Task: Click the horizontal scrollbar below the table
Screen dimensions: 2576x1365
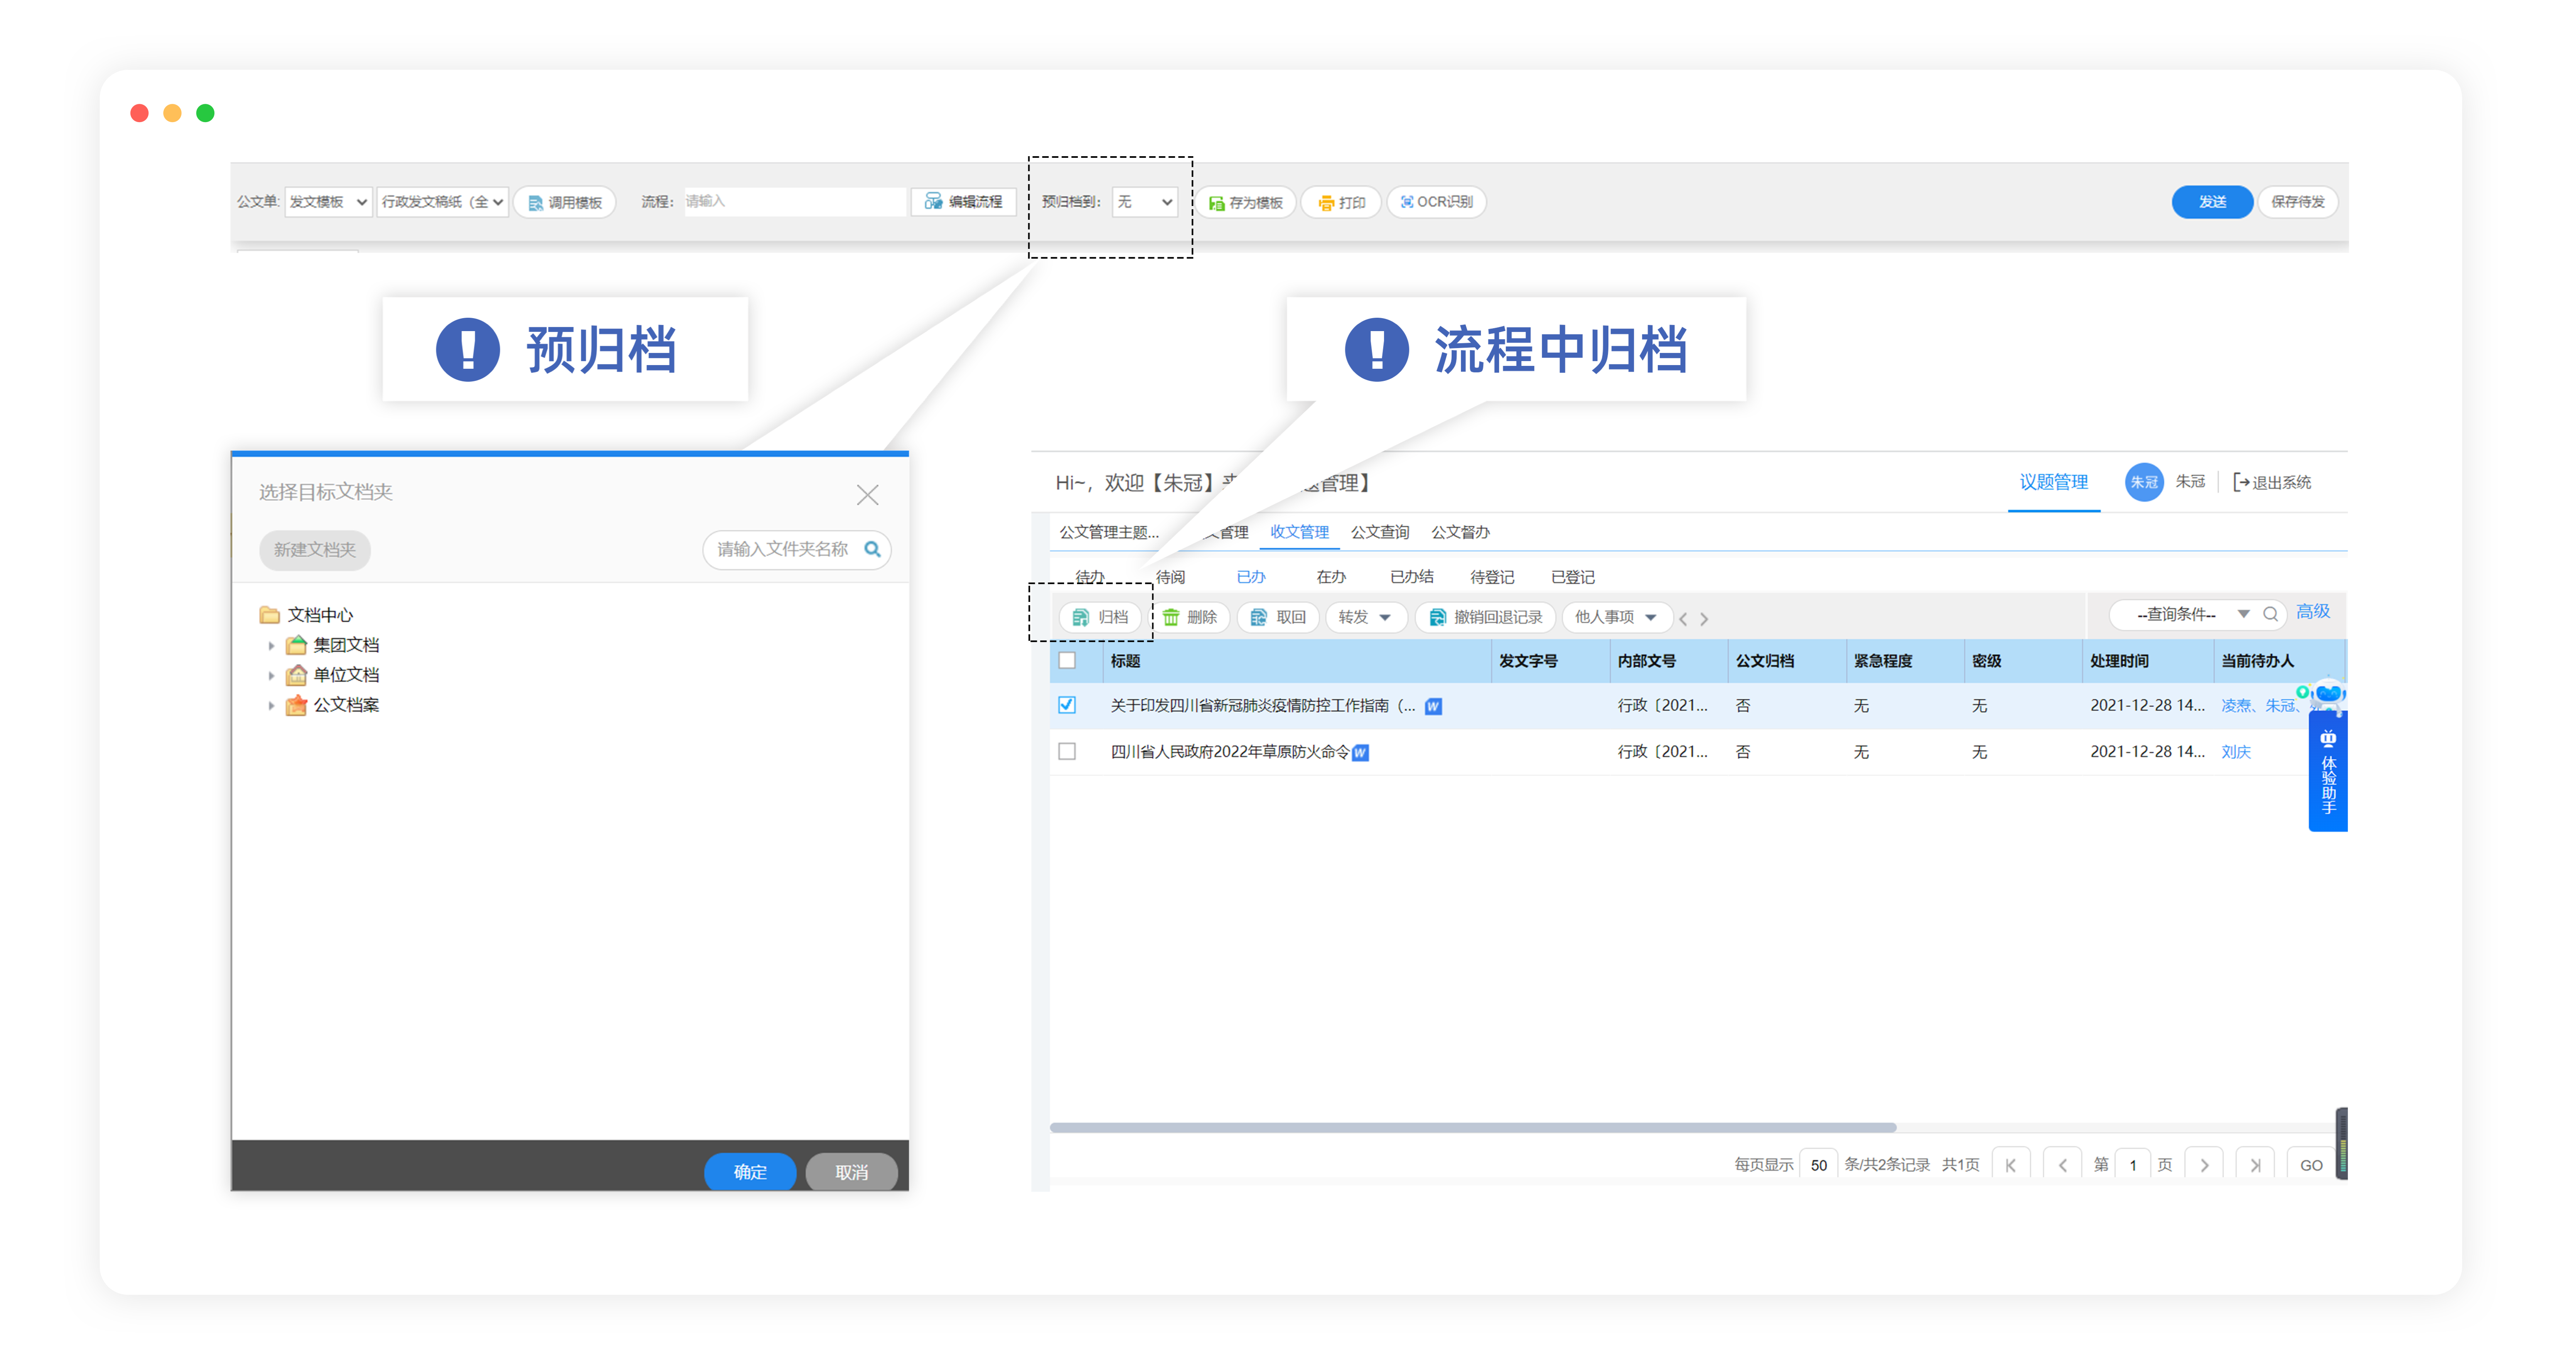Action: [1472, 1127]
